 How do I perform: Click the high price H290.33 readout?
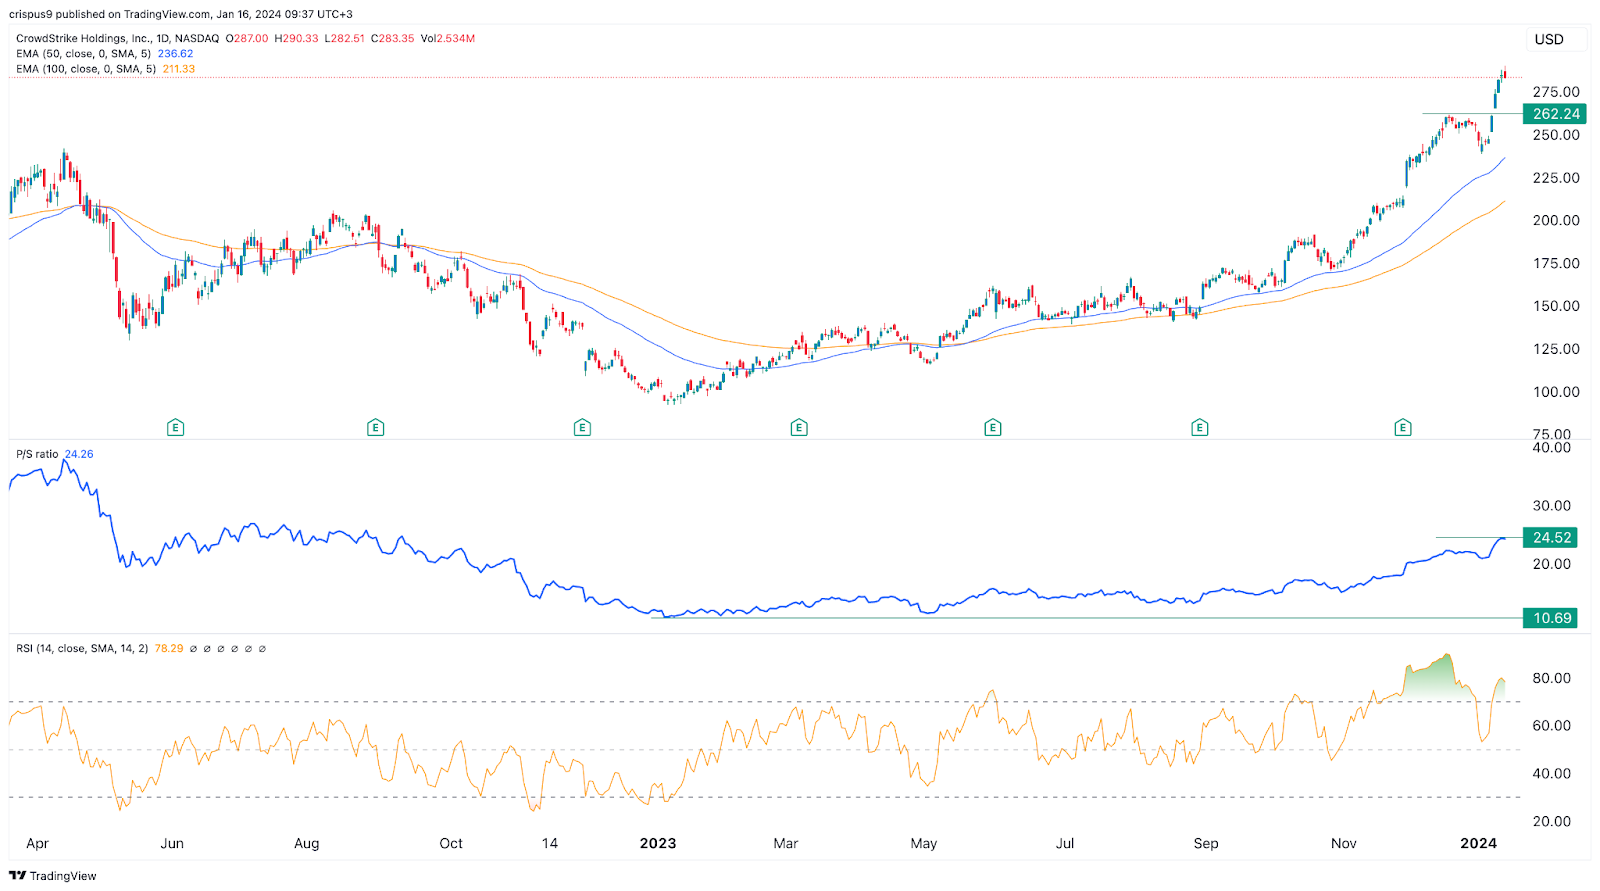[297, 38]
